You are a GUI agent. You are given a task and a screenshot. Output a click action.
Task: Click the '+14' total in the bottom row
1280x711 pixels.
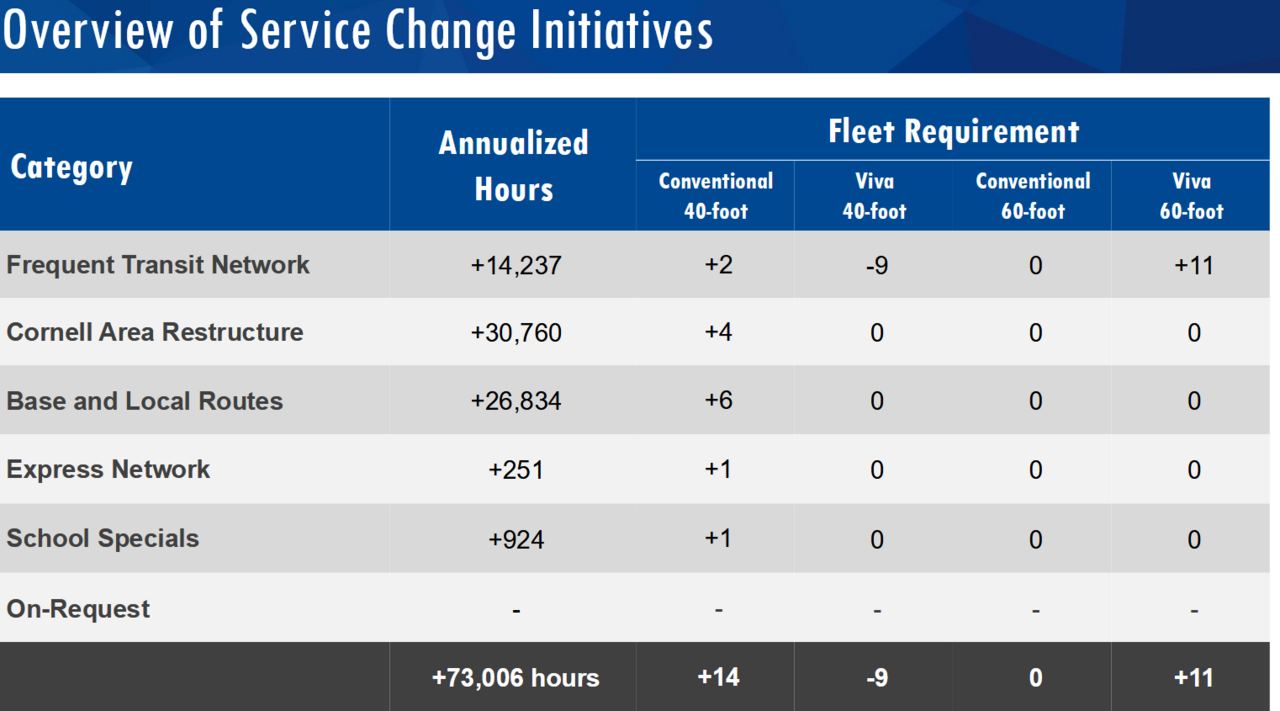(718, 677)
